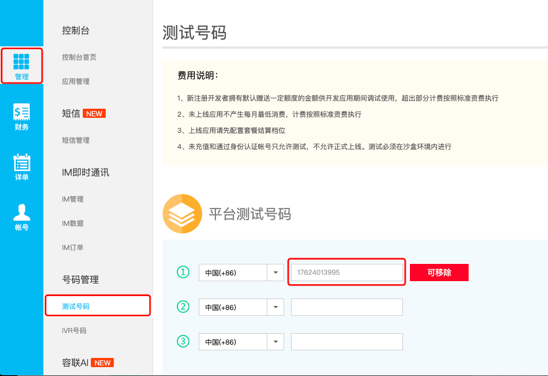Click the orange layered 平台测试号码 icon
Viewport: 548px width, 376px height.
(182, 214)
